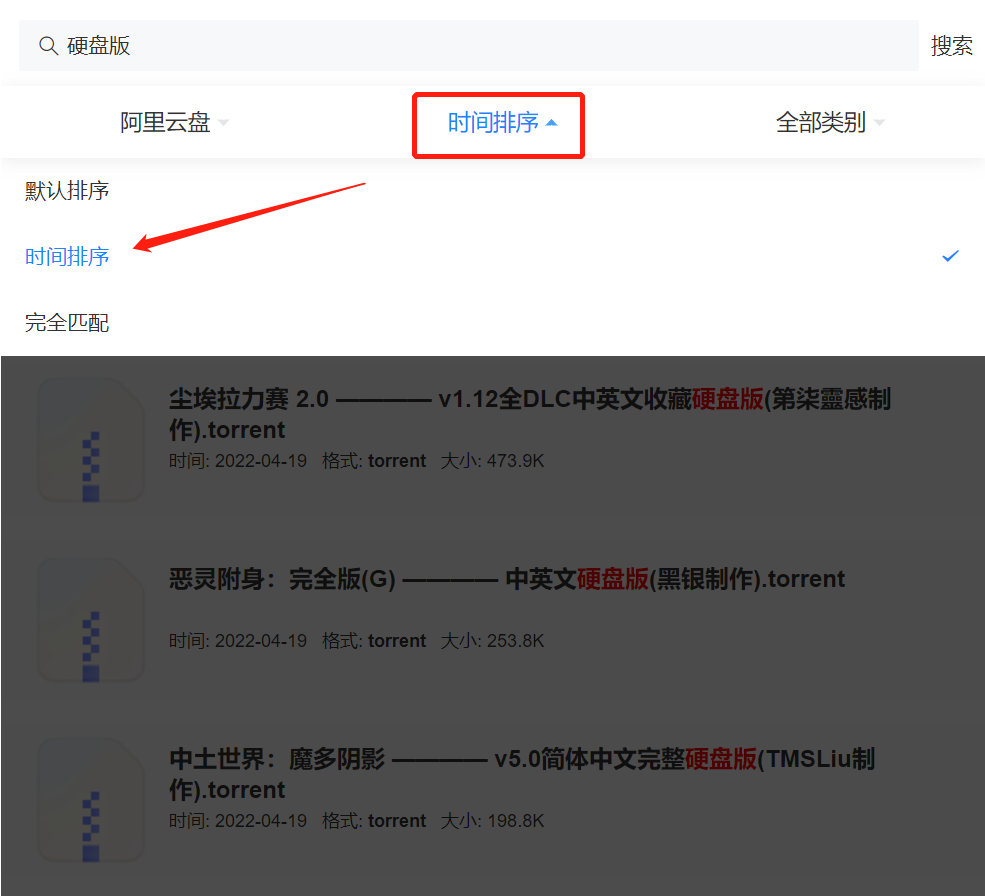
Task: Click 时间: 2022-04-19 under 恶灵附身 result
Action: (237, 641)
